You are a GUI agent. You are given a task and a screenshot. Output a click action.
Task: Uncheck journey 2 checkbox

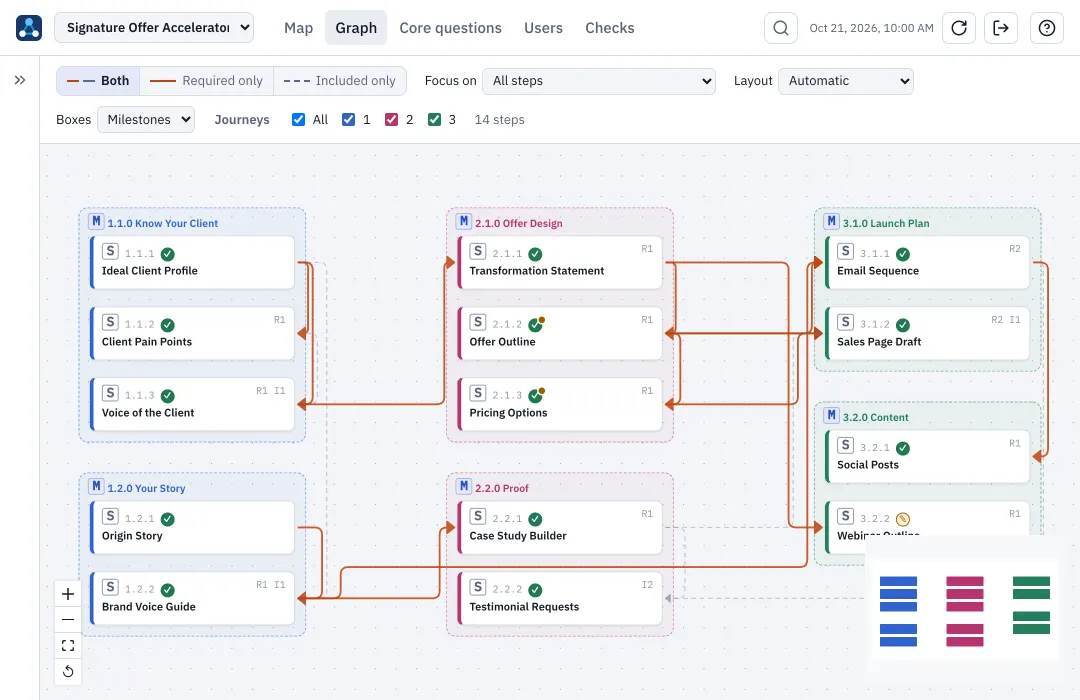tap(391, 120)
